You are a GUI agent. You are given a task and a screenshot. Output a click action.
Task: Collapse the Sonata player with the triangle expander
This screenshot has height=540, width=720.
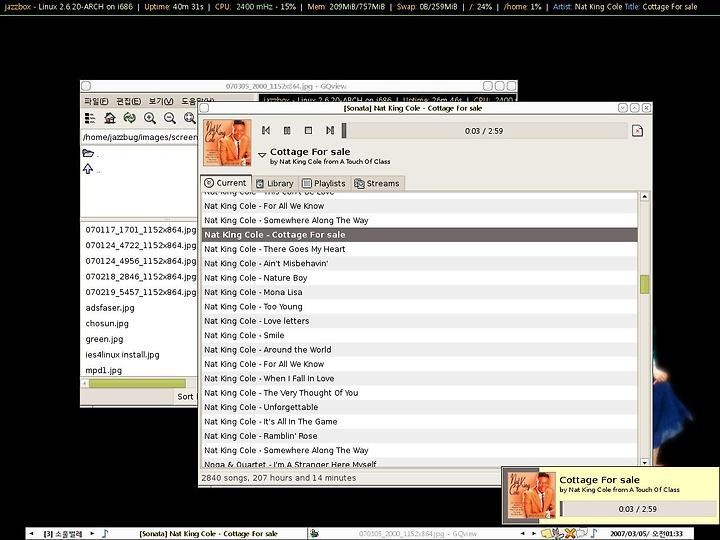point(262,155)
